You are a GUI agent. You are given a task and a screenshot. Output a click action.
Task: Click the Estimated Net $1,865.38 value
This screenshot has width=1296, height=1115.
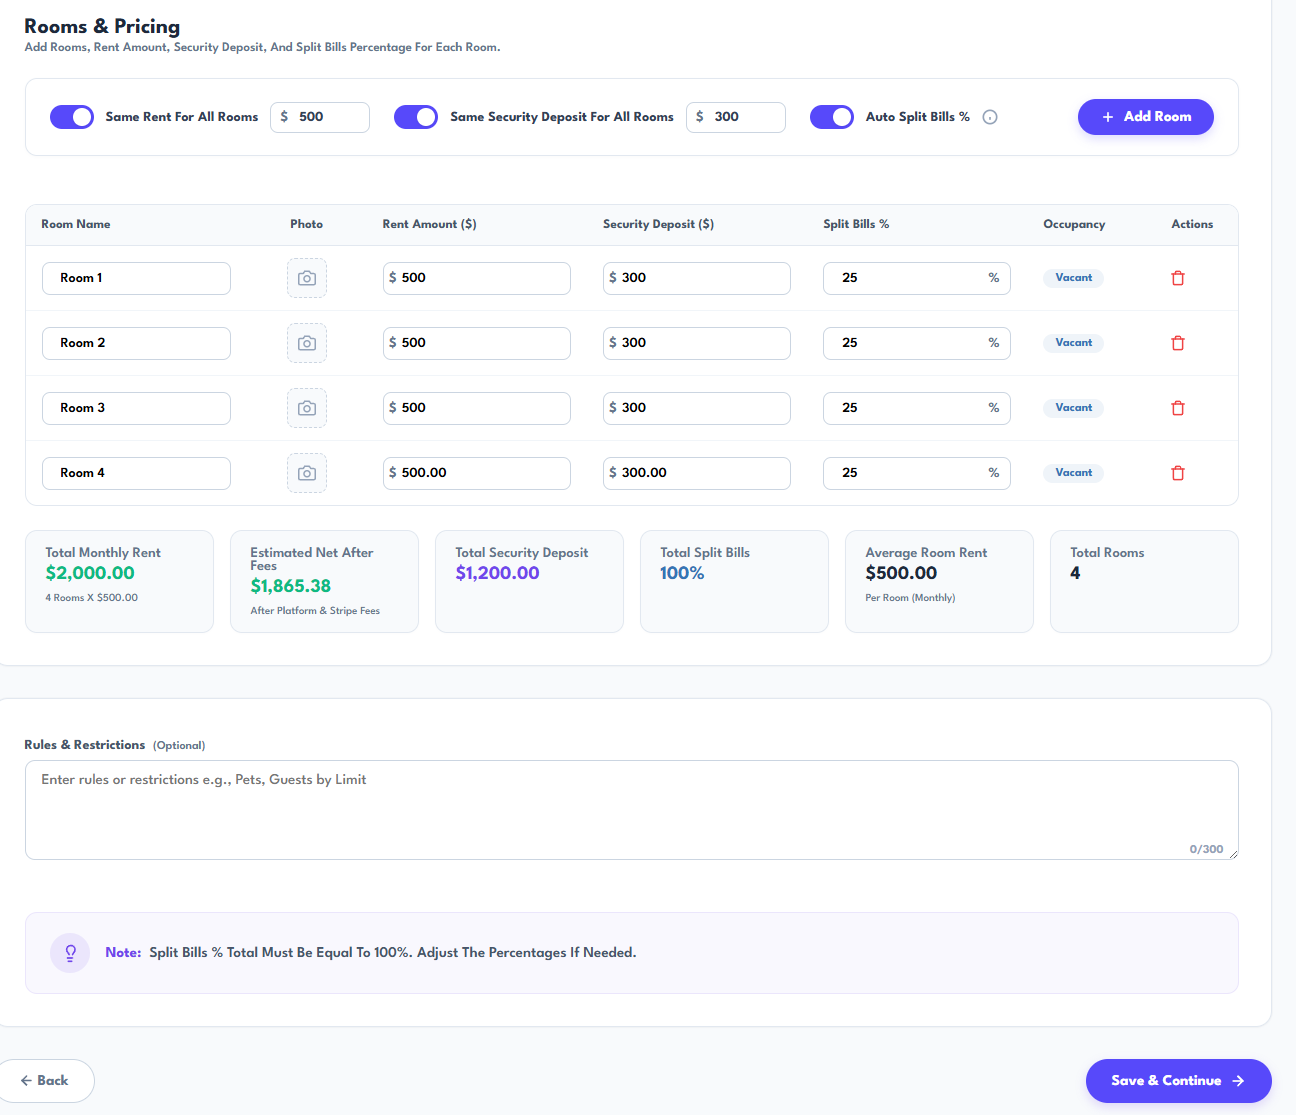click(x=291, y=586)
